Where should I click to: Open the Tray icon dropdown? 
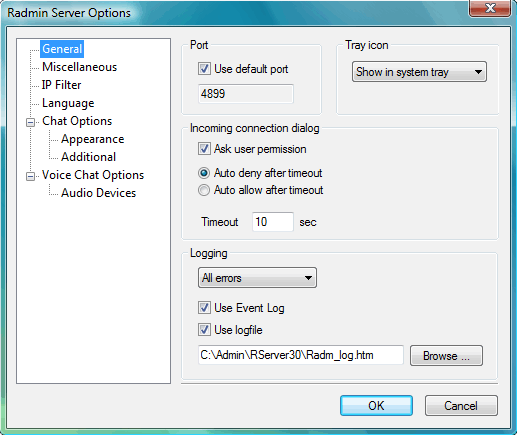(x=419, y=72)
